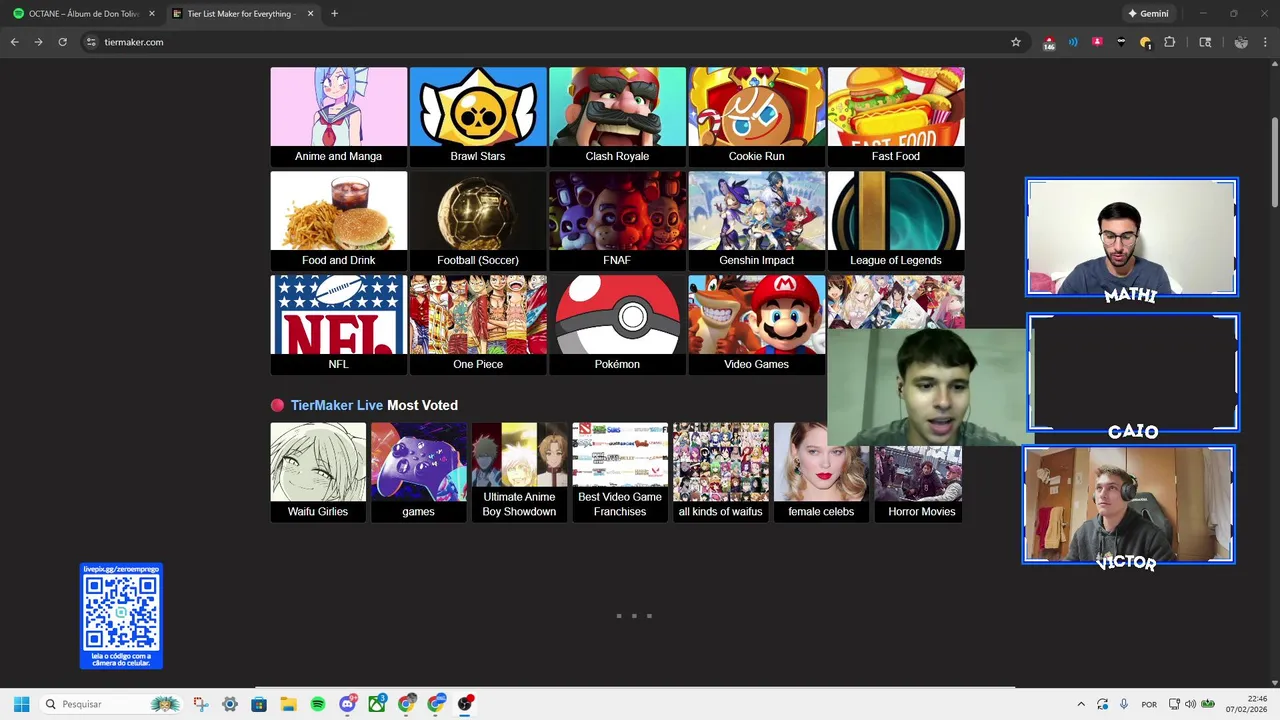Open the Clash Royale category
This screenshot has height=720, width=1280.
617,116
